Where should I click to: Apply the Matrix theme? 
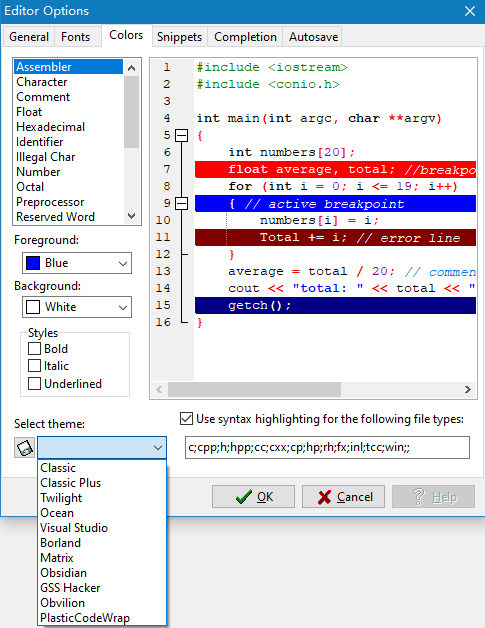102,558
